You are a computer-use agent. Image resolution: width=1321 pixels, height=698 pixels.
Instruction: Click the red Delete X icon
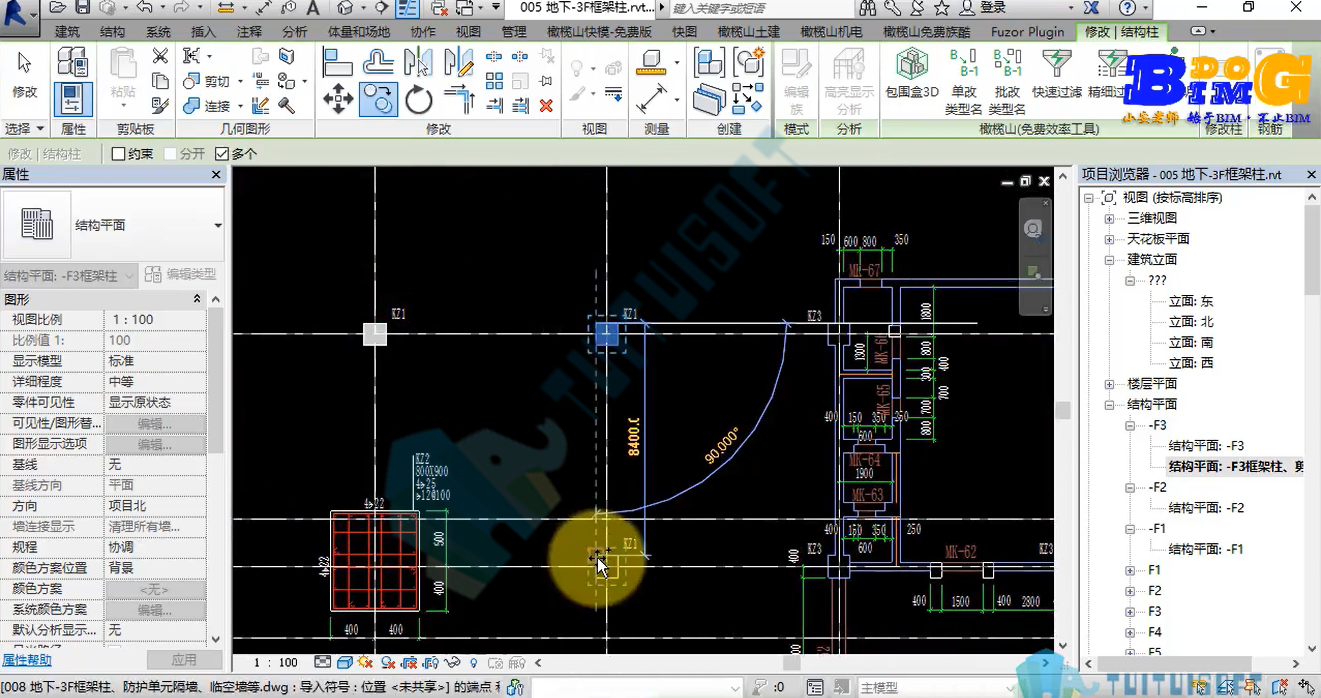point(546,105)
